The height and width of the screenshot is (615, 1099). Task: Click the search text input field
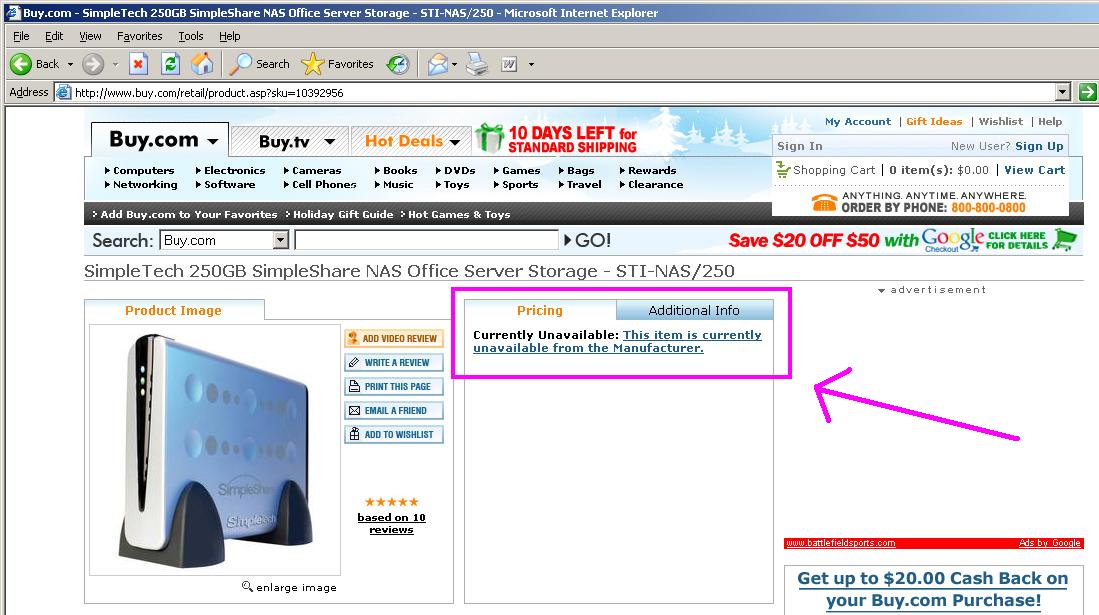(x=427, y=241)
